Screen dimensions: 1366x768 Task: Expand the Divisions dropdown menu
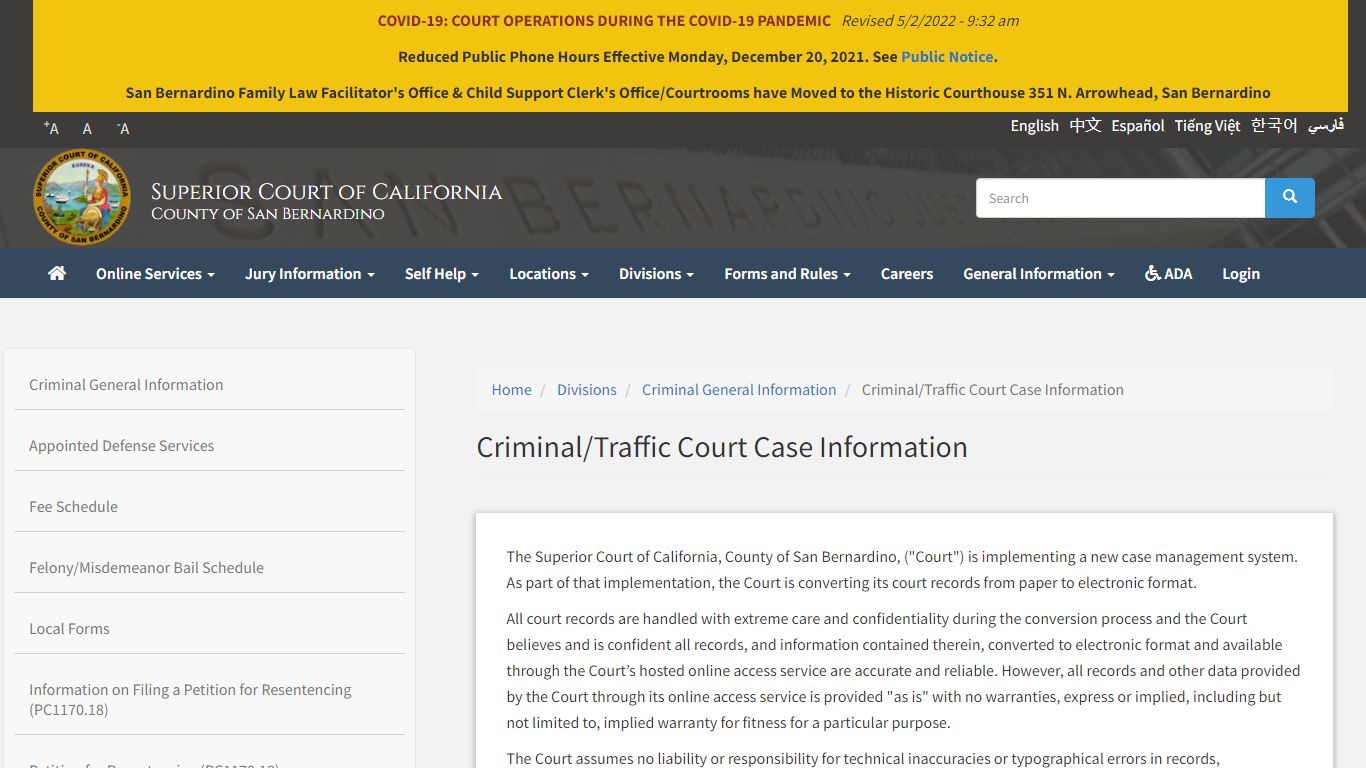(x=656, y=273)
